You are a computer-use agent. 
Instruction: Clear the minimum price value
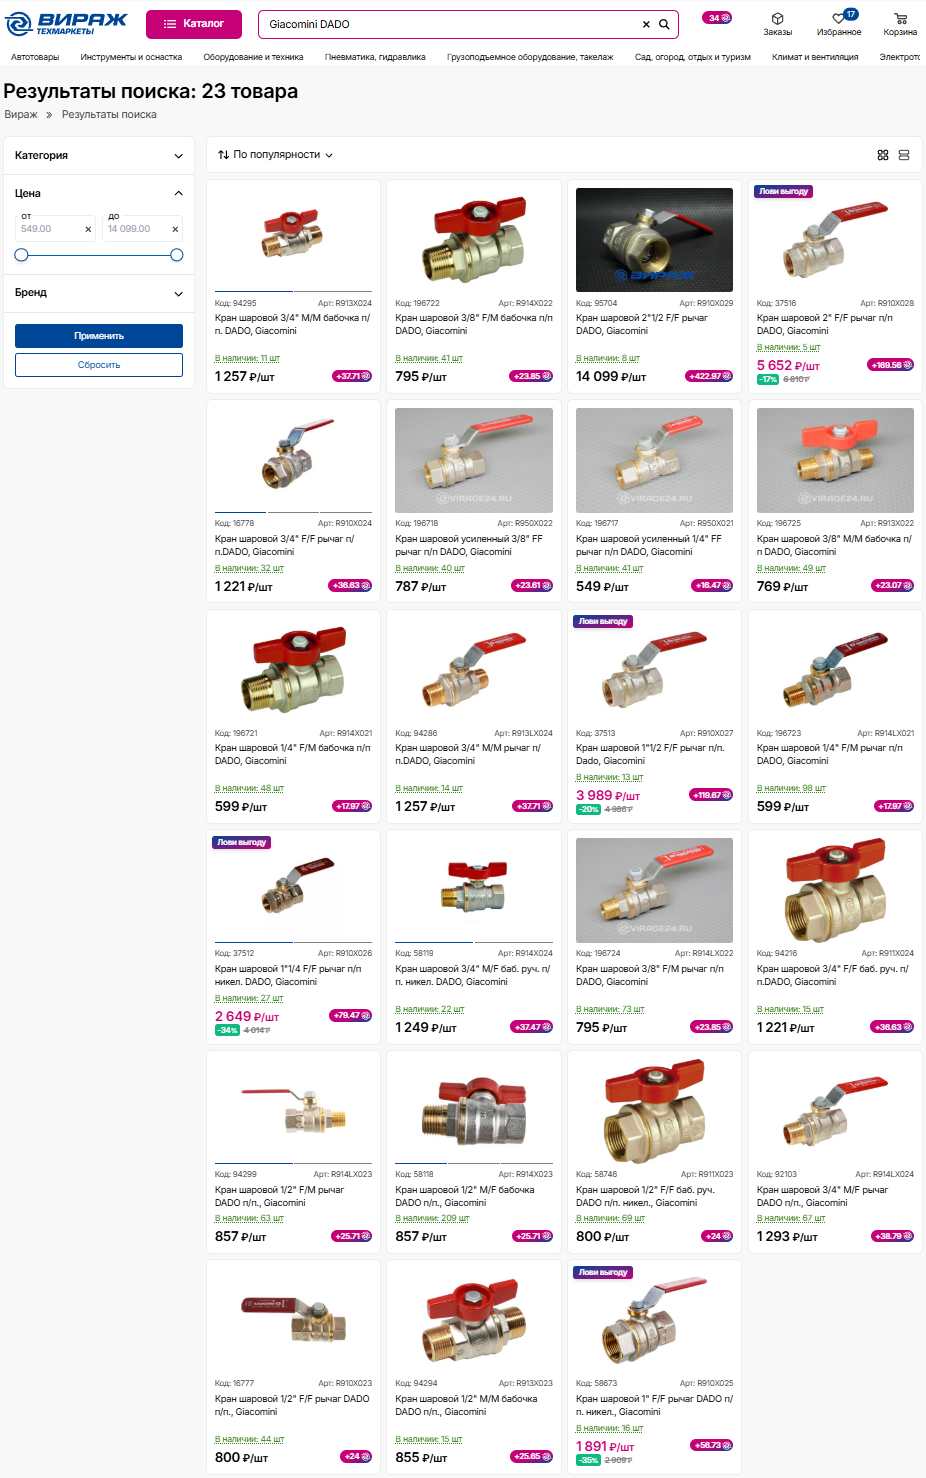[88, 229]
